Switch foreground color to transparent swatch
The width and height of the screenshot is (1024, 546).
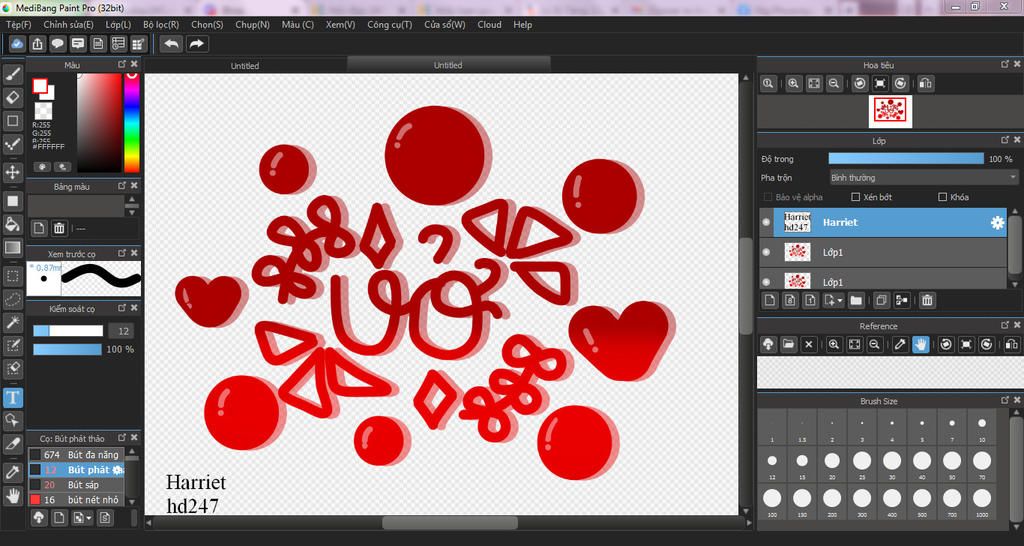[44, 110]
